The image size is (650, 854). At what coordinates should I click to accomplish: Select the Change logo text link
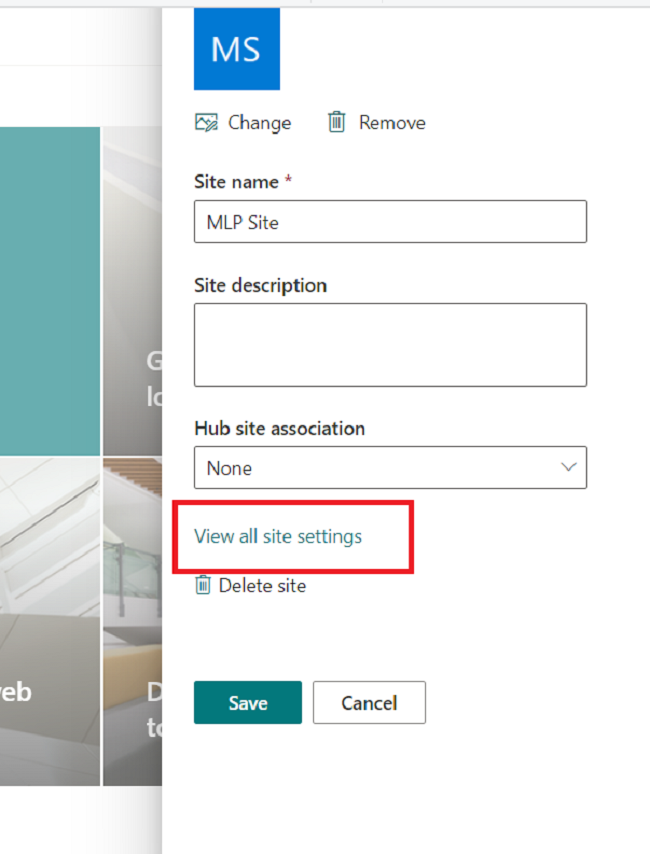pyautogui.click(x=259, y=123)
